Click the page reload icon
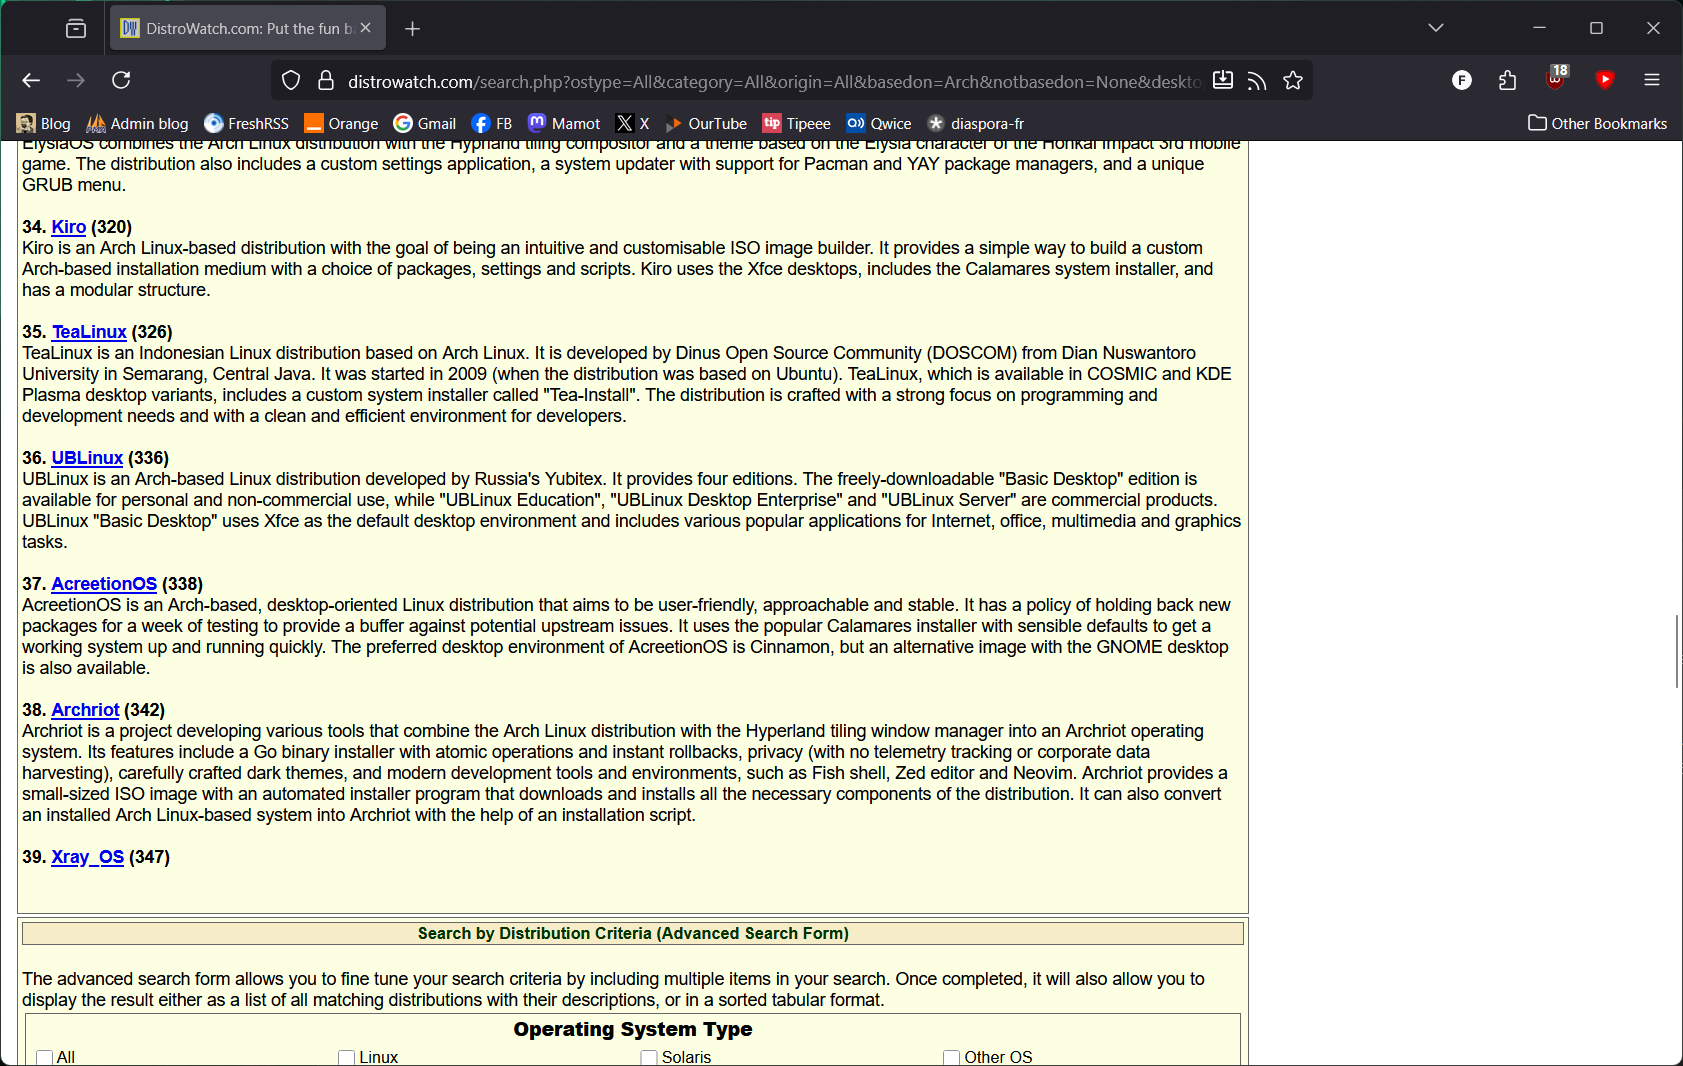The image size is (1683, 1066). point(121,80)
